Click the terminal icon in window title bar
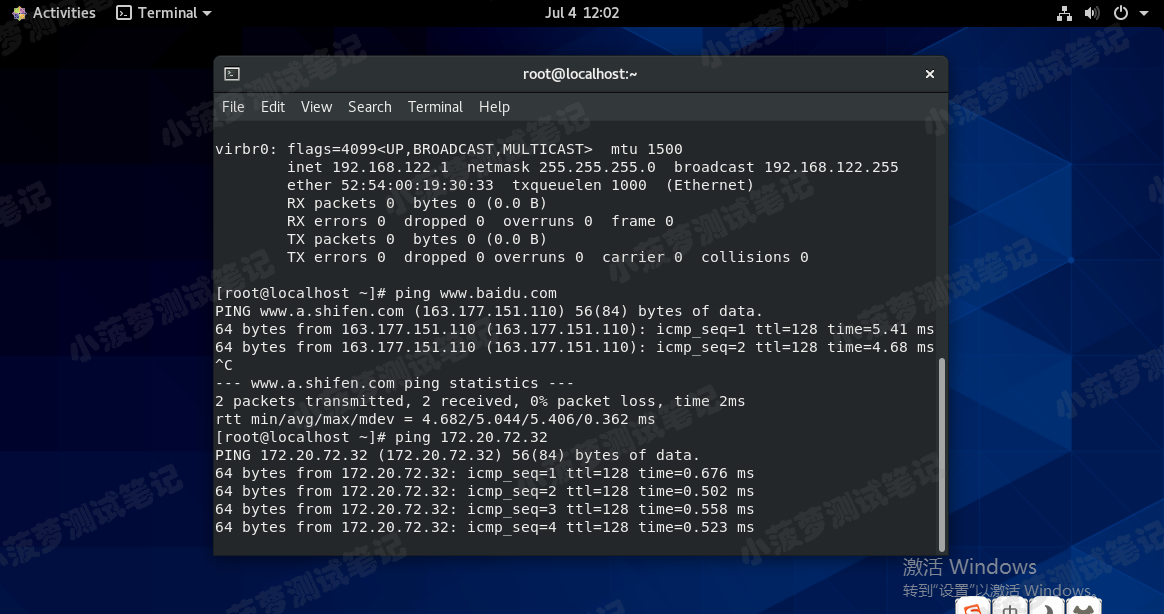 pyautogui.click(x=232, y=74)
